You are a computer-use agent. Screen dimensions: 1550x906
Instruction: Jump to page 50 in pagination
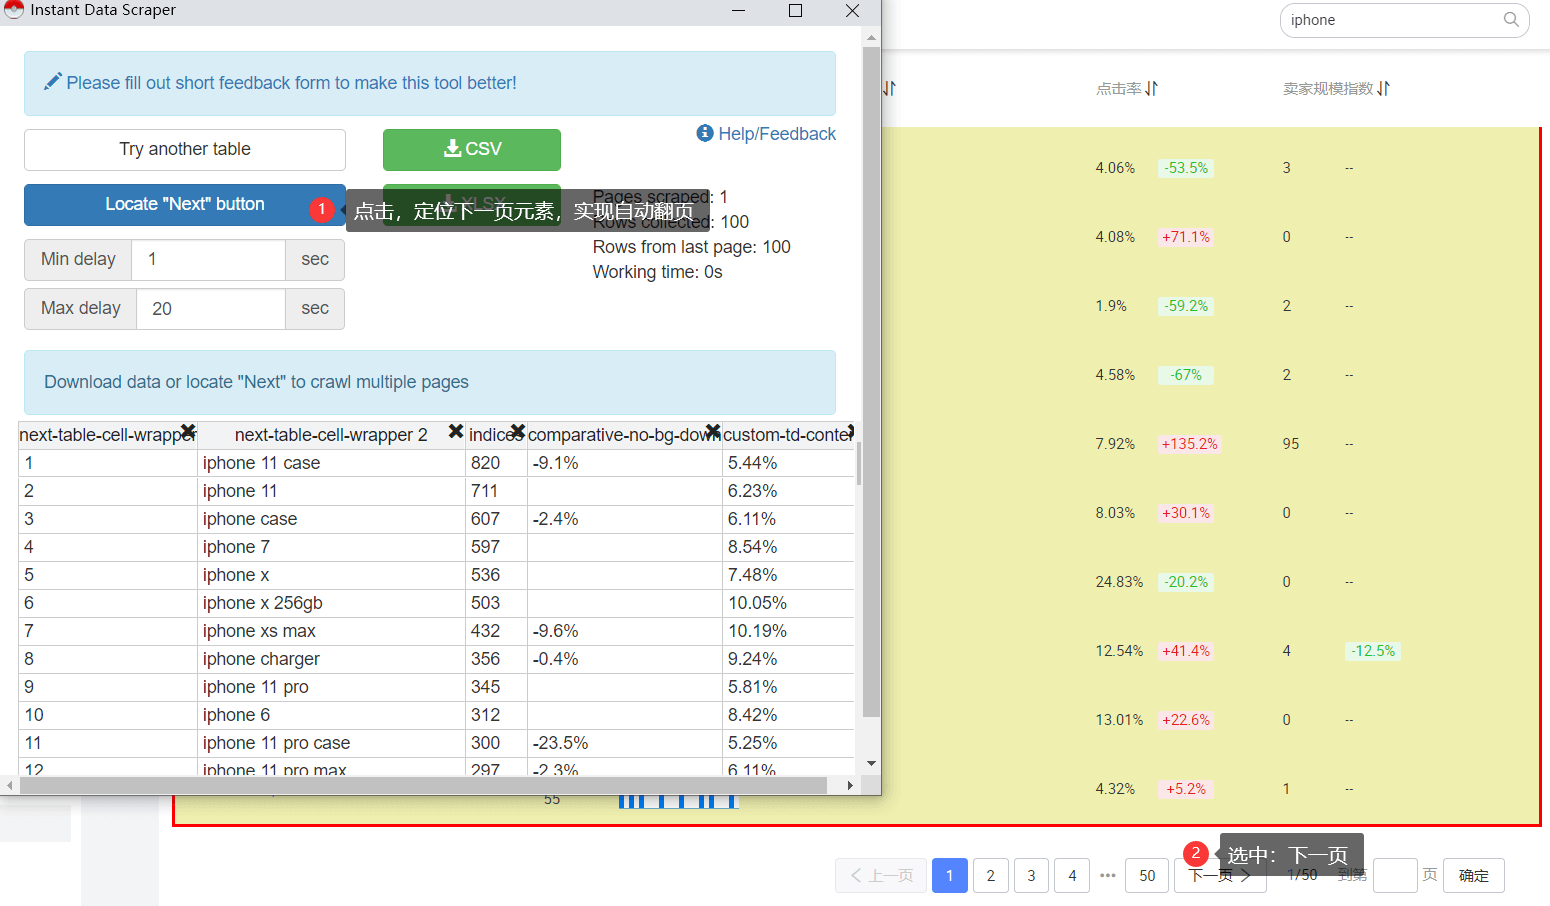[x=1146, y=876]
